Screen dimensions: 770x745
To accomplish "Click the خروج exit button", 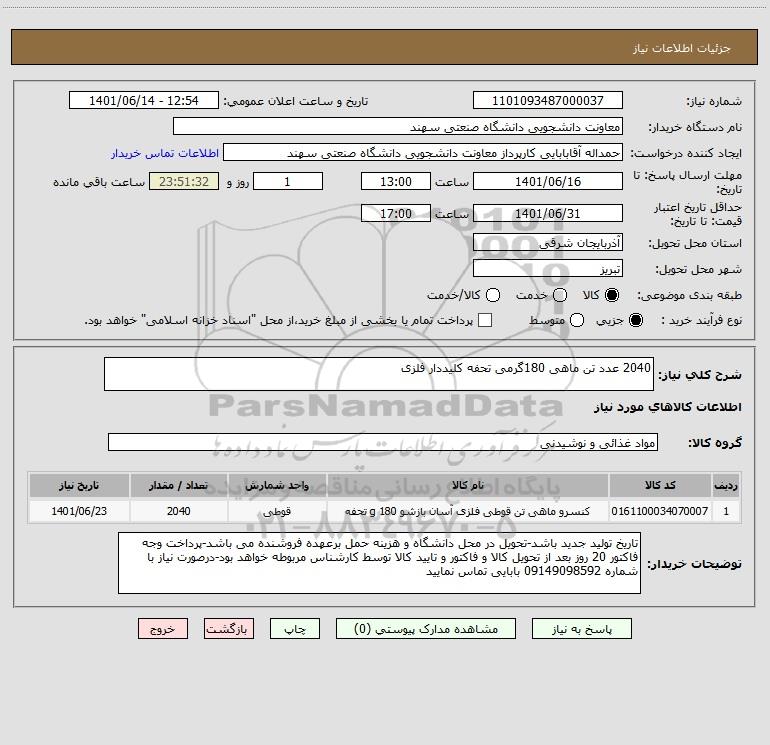I will pyautogui.click(x=163, y=629).
